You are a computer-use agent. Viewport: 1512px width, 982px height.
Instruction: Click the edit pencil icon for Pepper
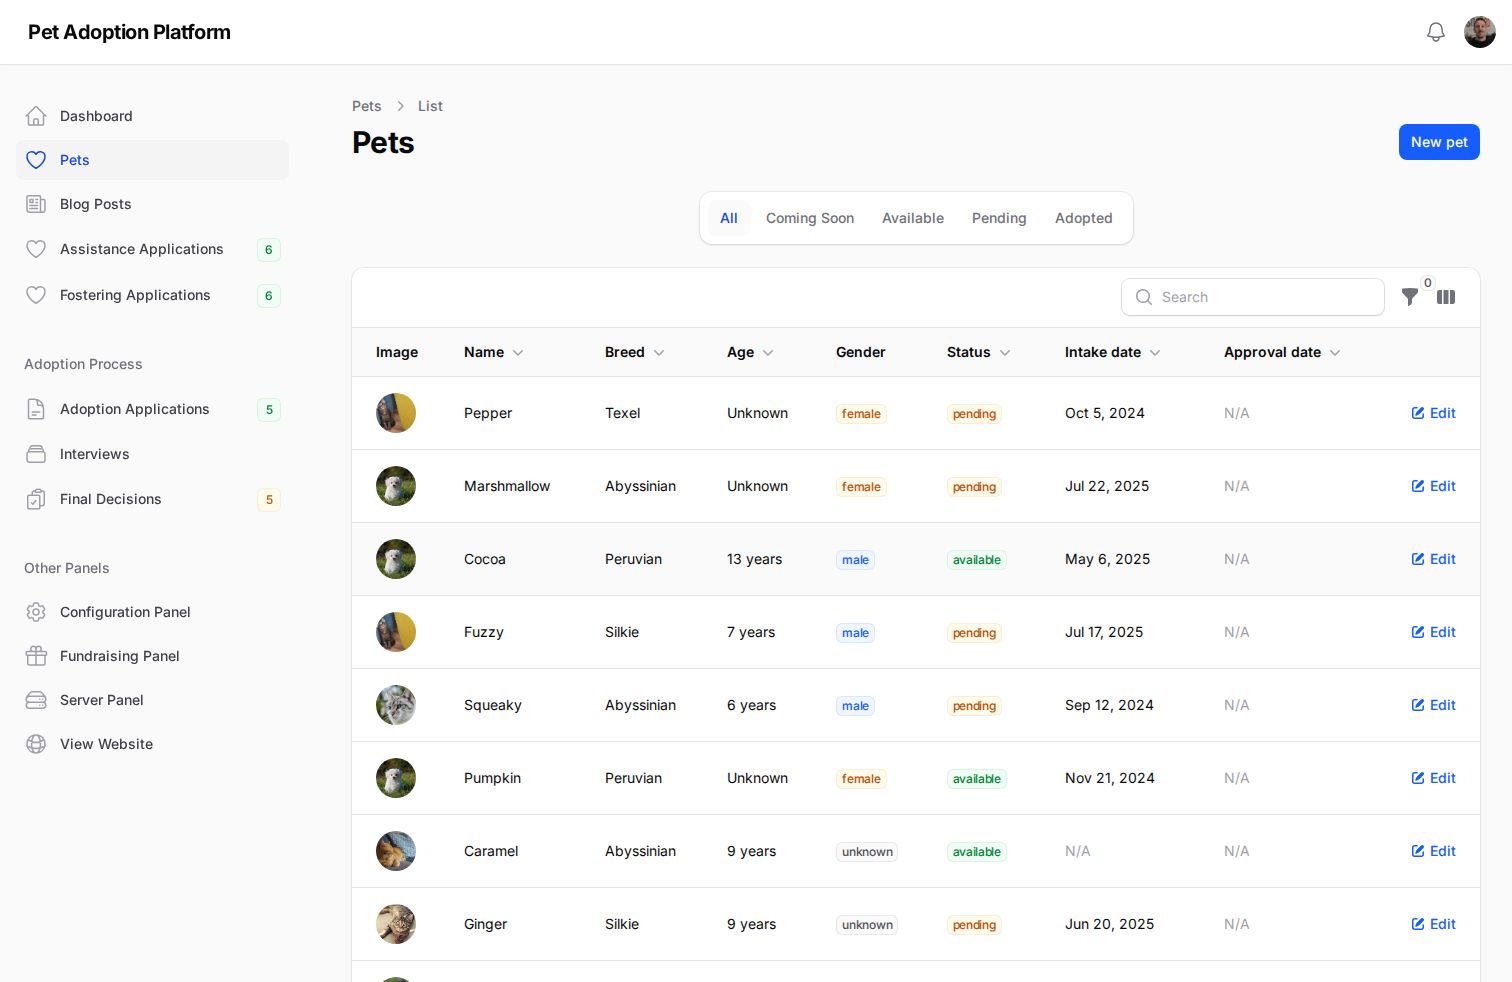pos(1418,413)
